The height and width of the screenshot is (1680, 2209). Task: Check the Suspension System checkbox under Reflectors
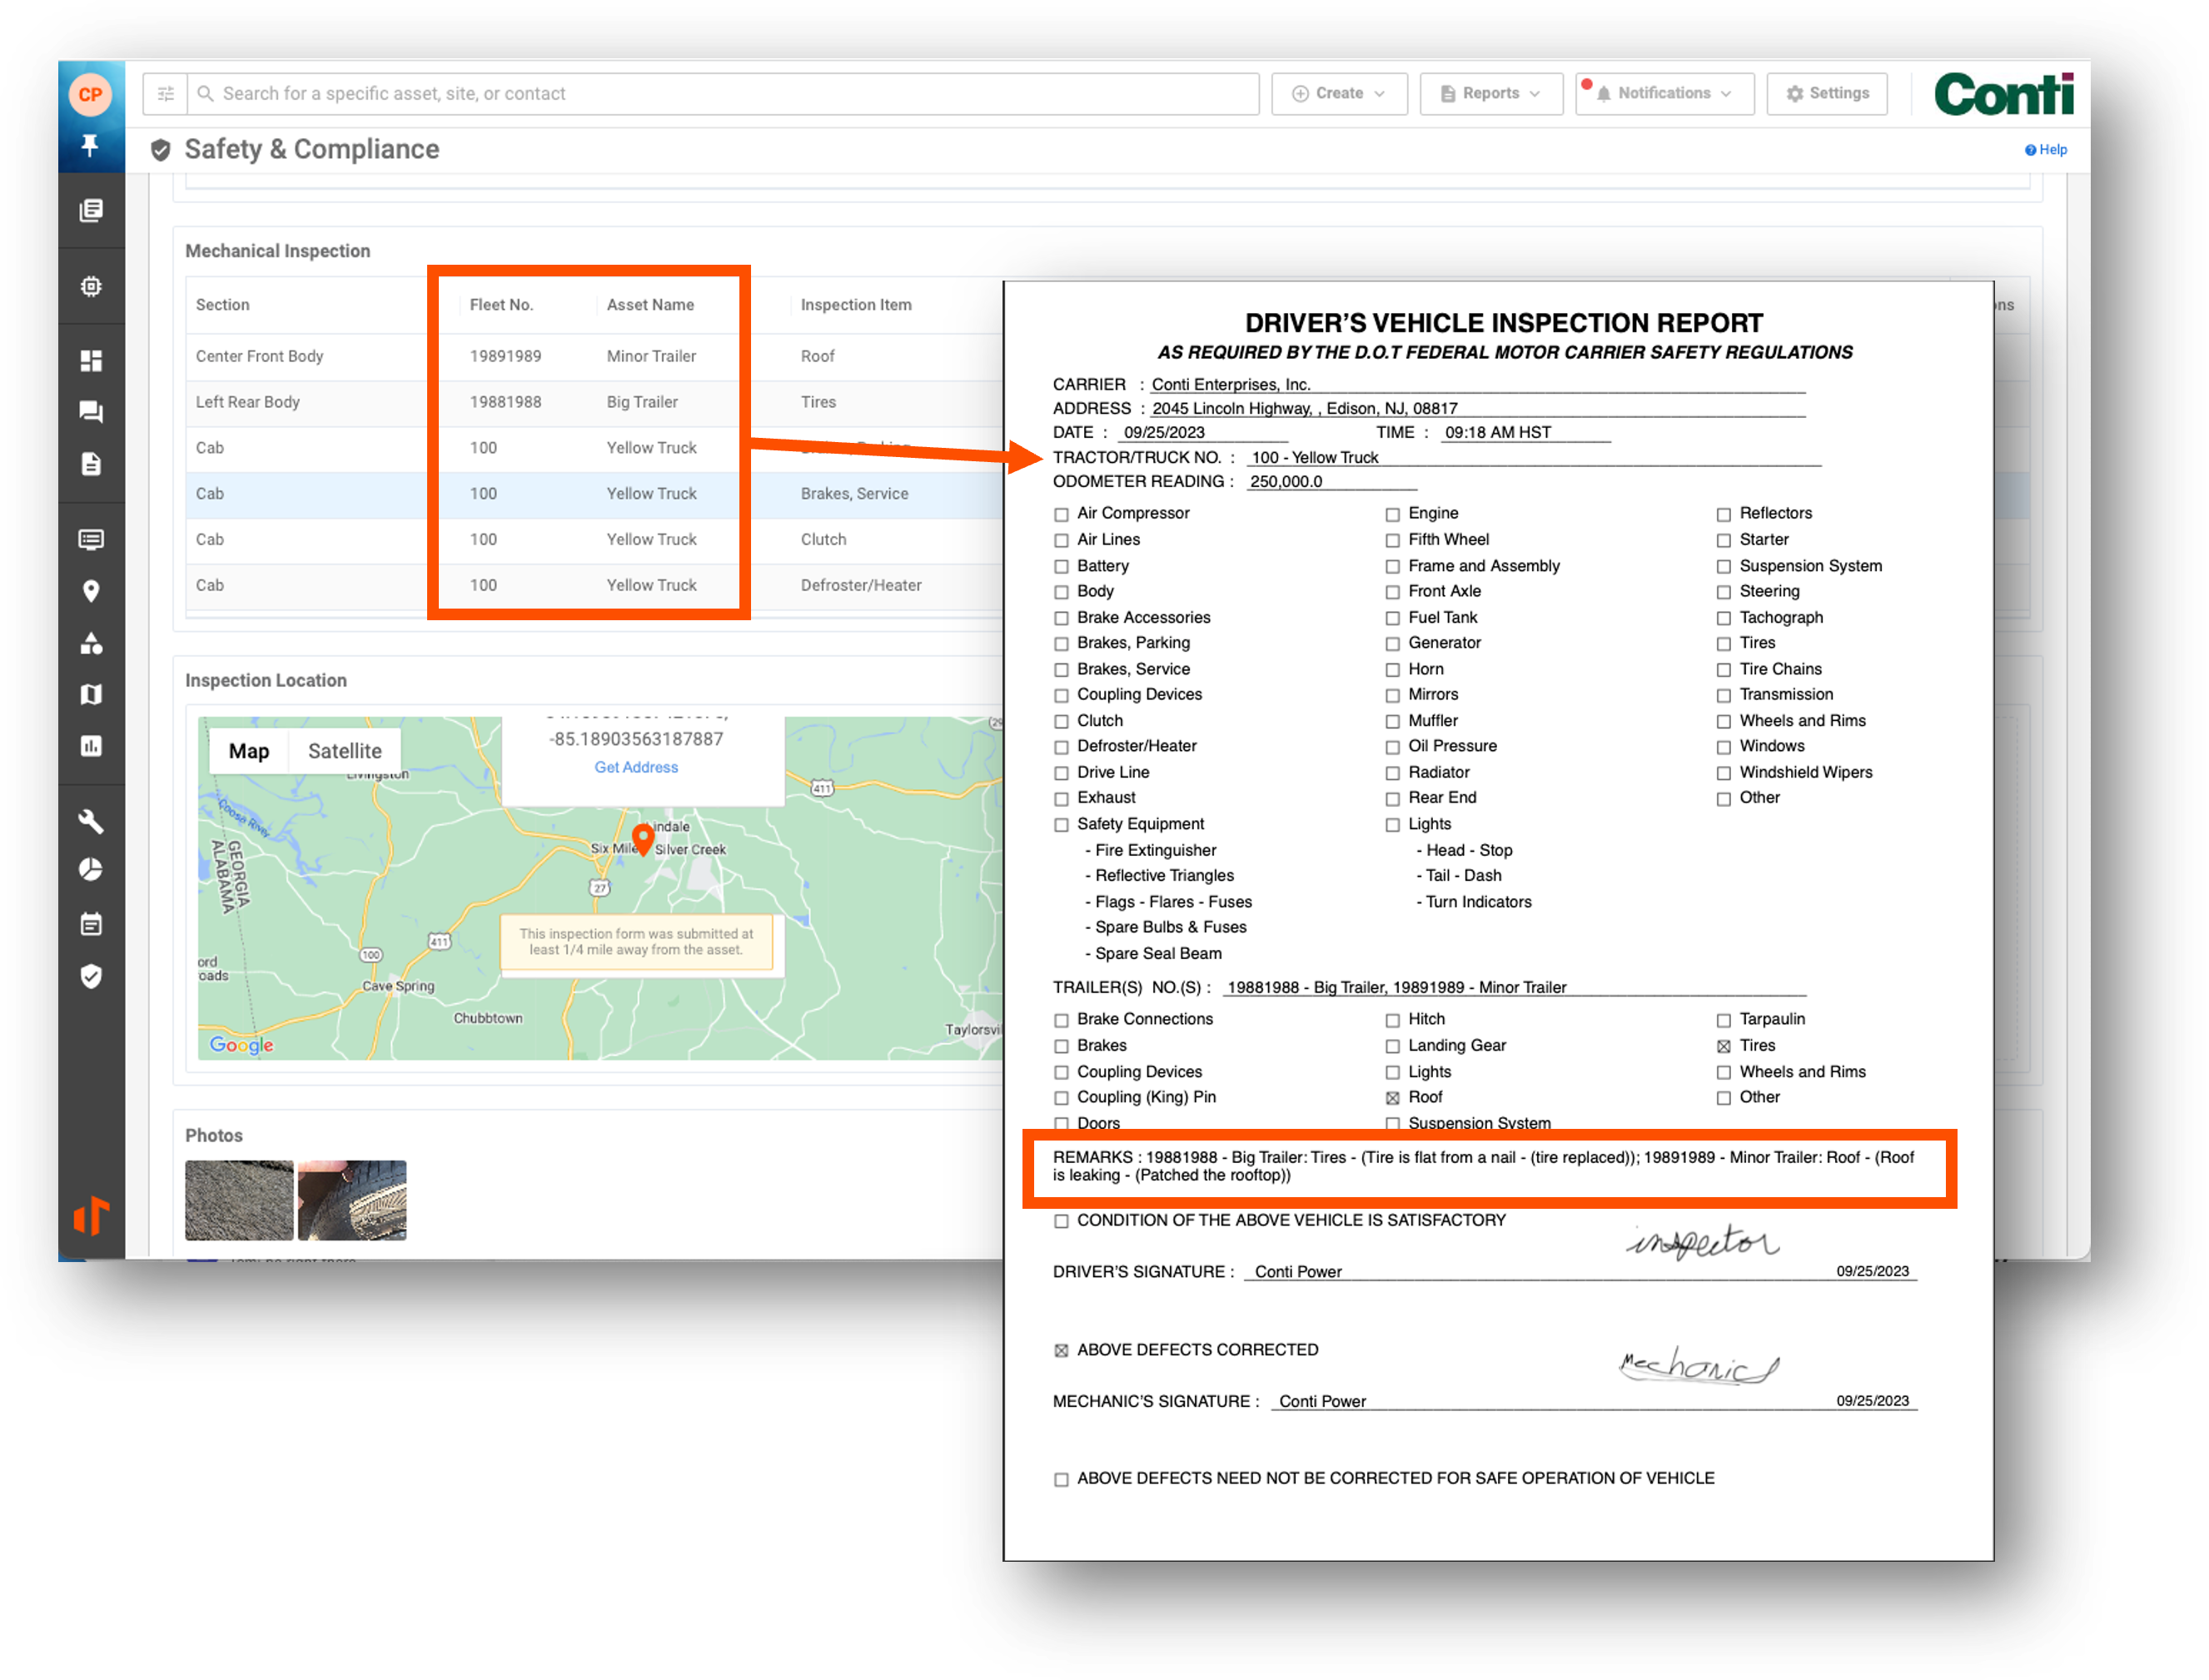point(1723,566)
